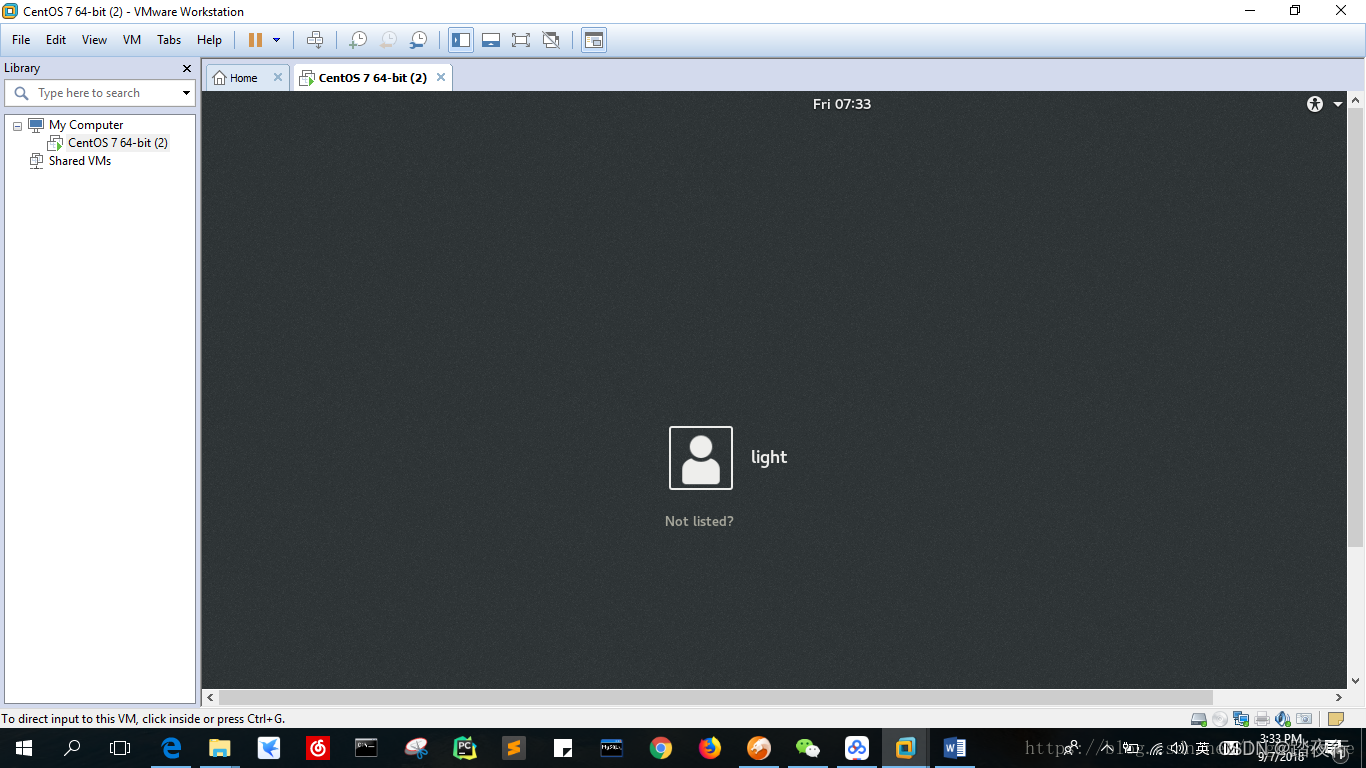
Task: Open NetEase Cloud Music taskbar icon
Action: 318,748
